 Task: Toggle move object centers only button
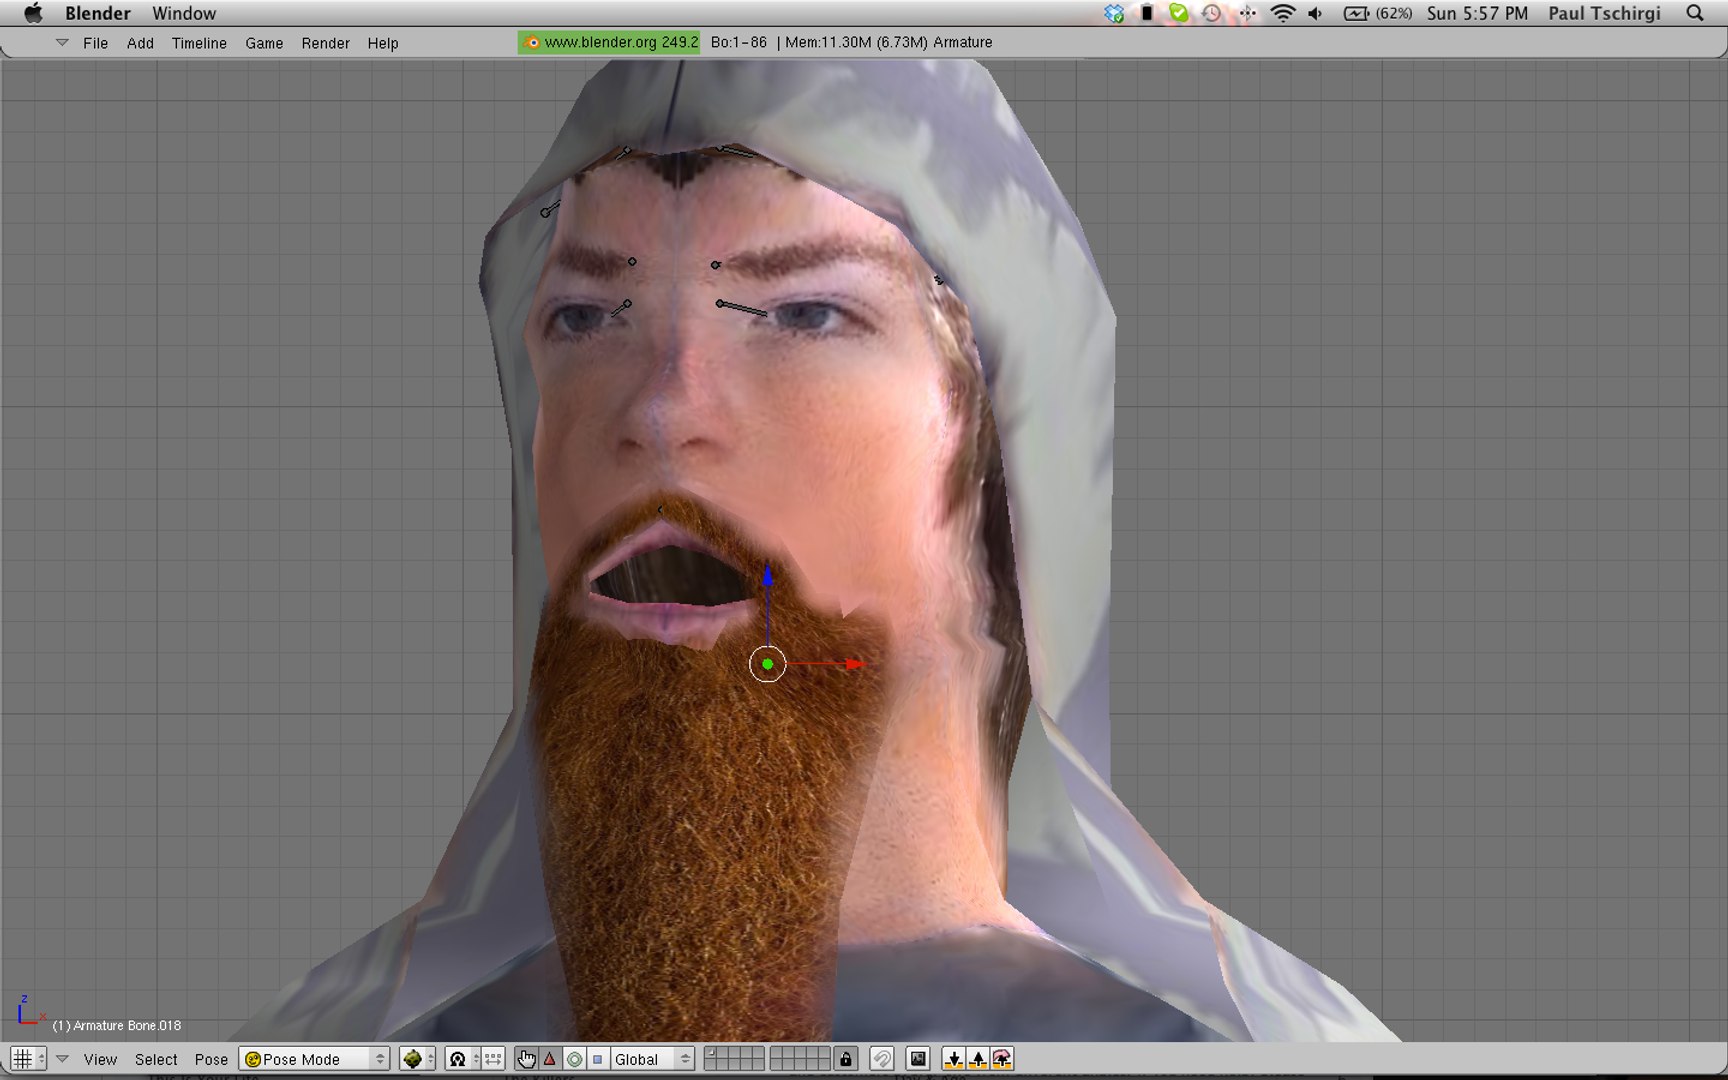(493, 1059)
